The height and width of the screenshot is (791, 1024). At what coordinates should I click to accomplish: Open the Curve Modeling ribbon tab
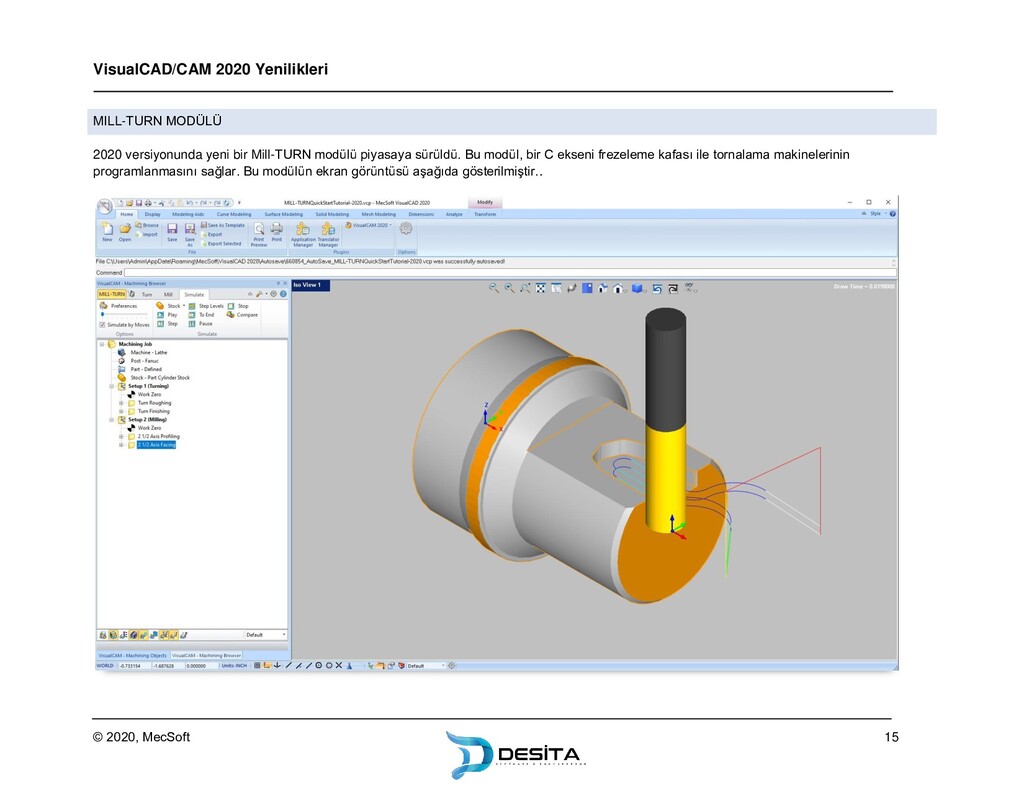pos(234,214)
